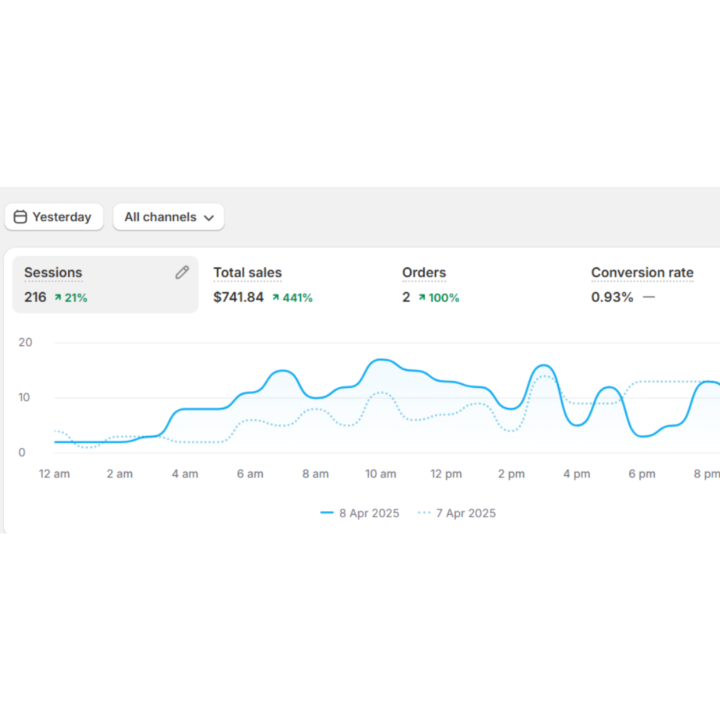
Task: Click the calendar icon beside Yesterday
Action: pos(20,217)
